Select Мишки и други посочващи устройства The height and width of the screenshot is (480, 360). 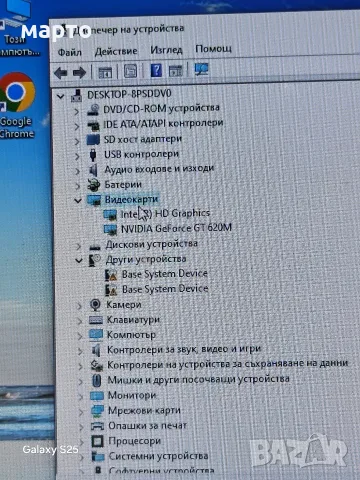click(x=198, y=380)
